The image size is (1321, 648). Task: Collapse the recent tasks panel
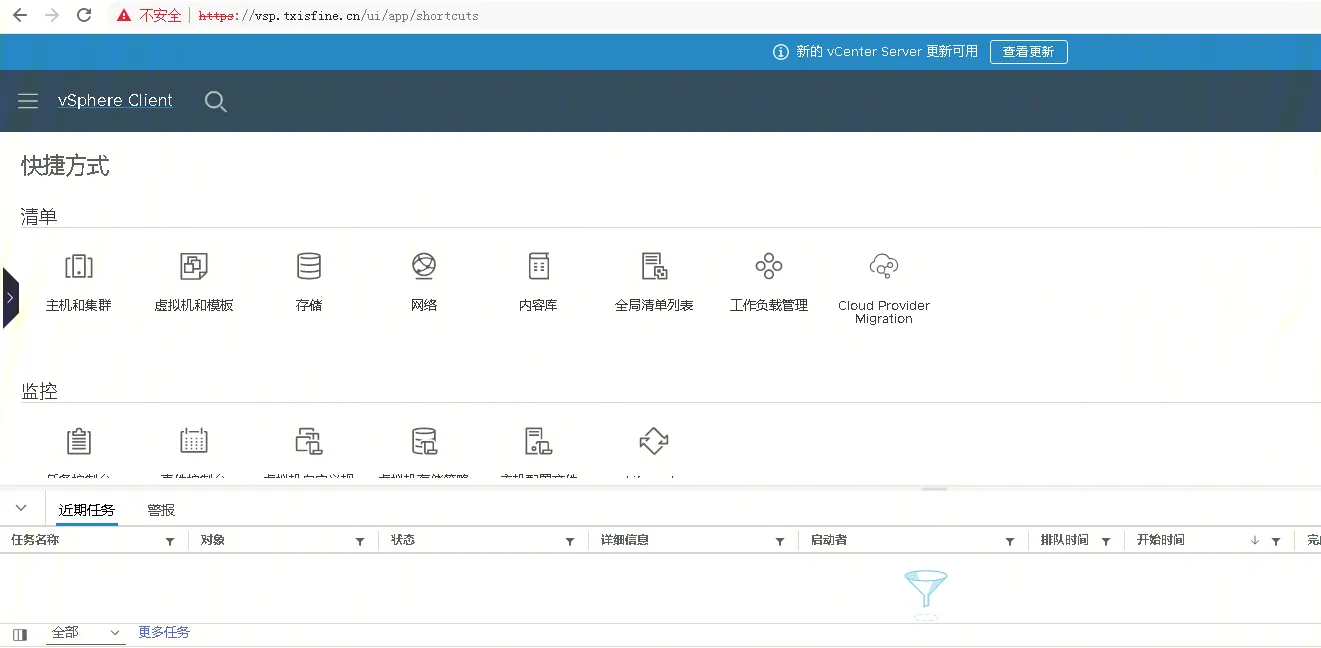[21, 509]
